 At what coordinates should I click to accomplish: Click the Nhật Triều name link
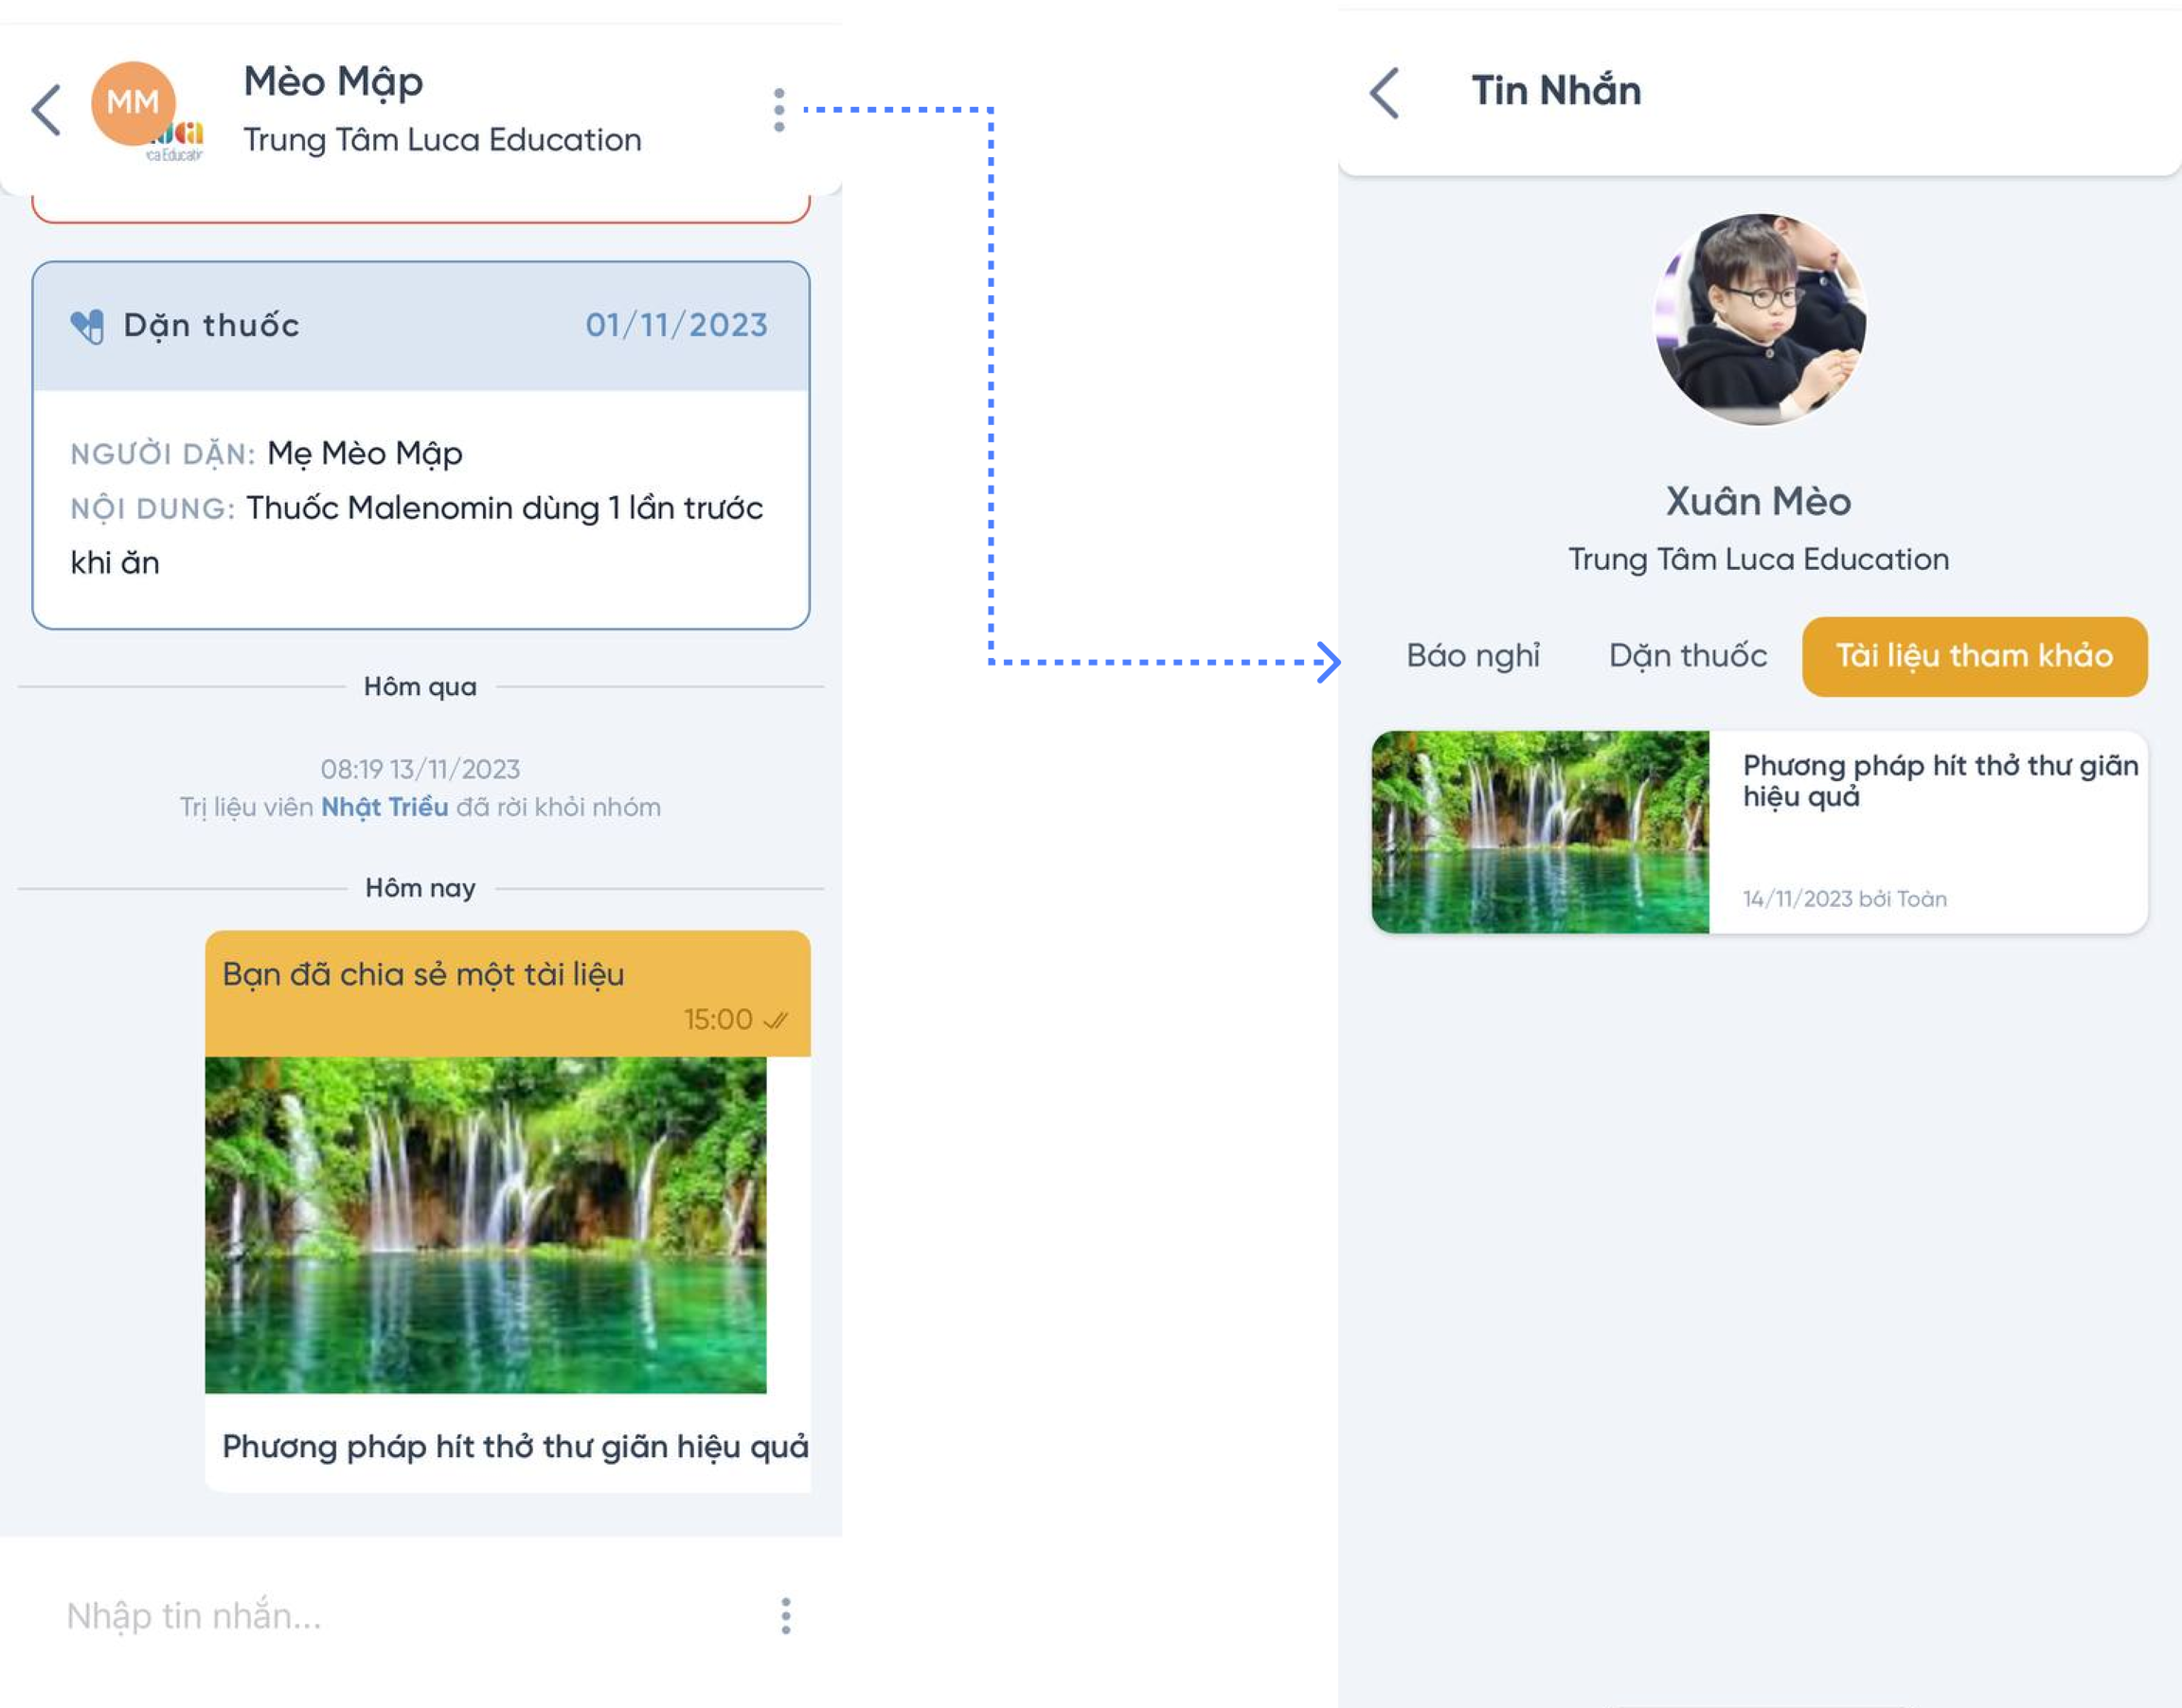point(384,807)
